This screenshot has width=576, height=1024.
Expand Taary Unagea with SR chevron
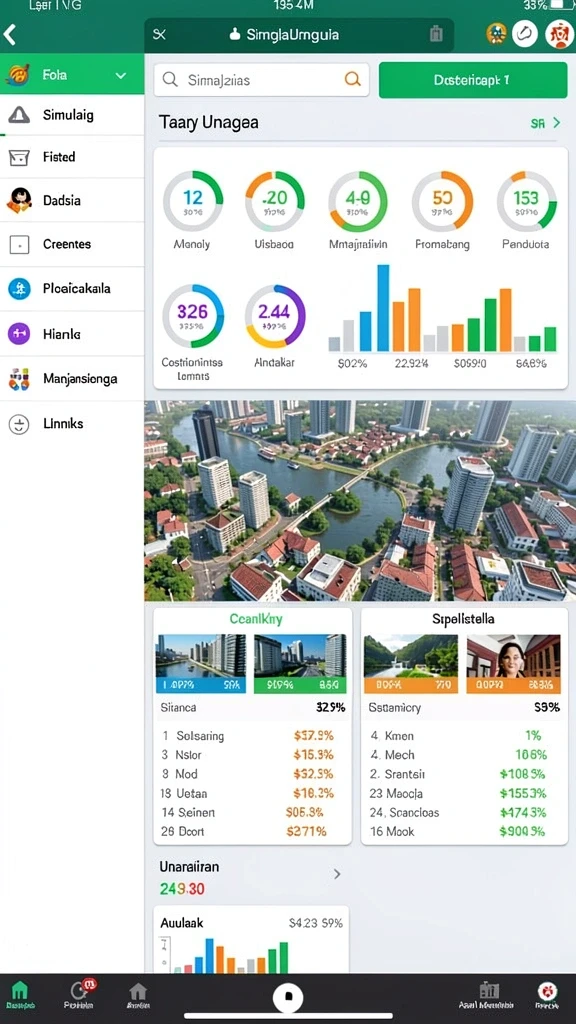(546, 123)
